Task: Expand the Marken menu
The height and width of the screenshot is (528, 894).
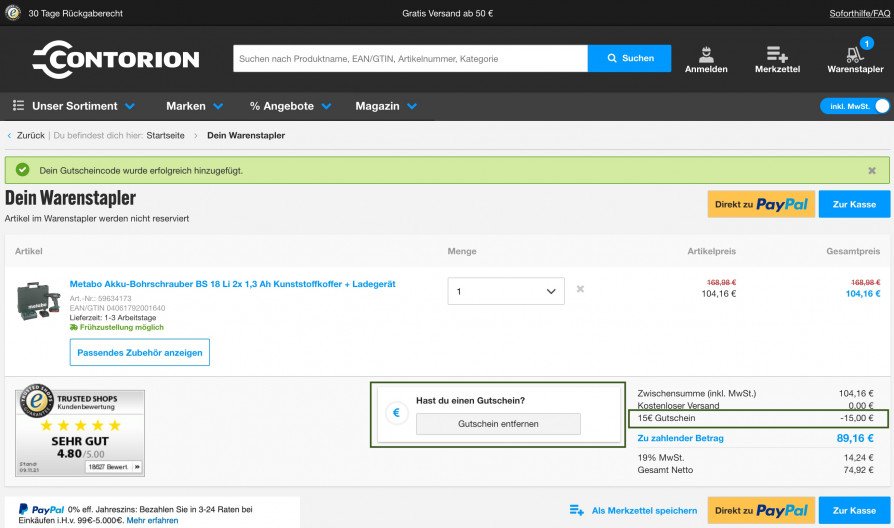Action: (194, 106)
